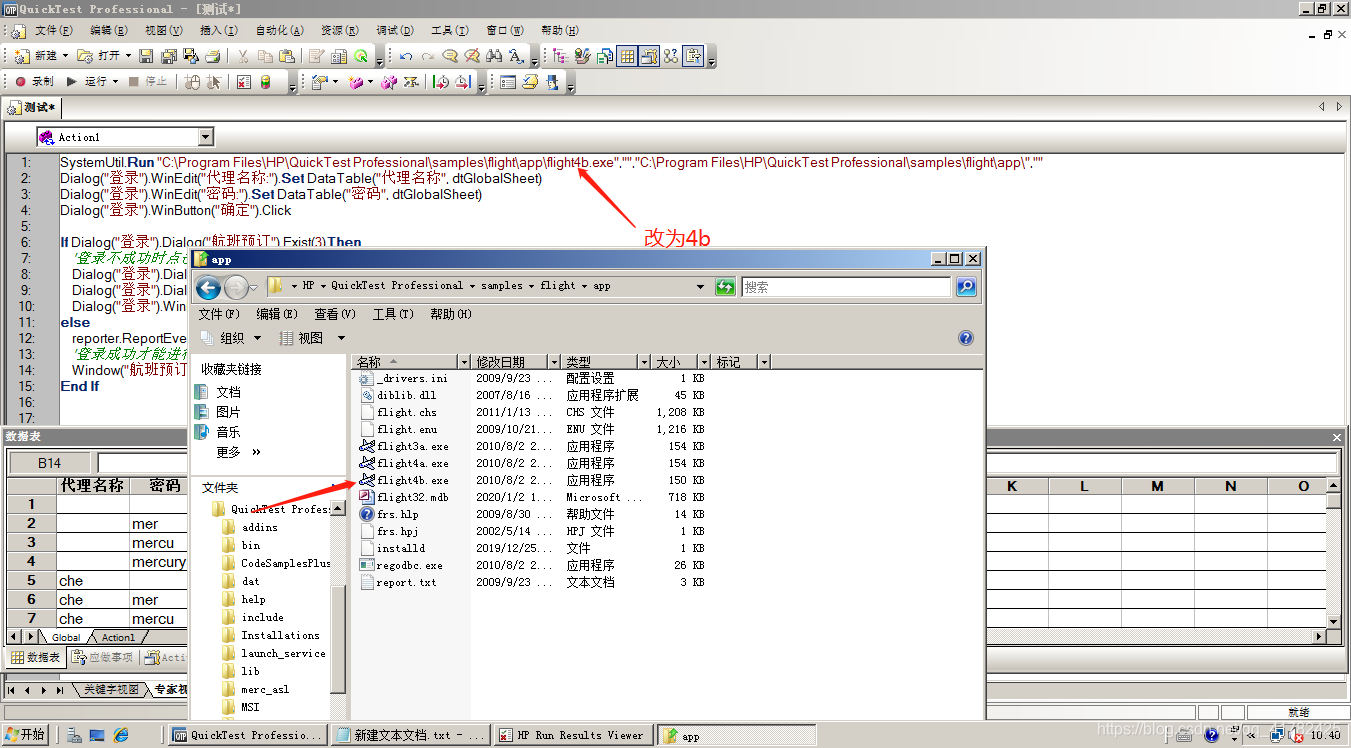Image resolution: width=1351 pixels, height=748 pixels.
Task: Switch to the Action1 data sheet tab
Action: tap(117, 637)
